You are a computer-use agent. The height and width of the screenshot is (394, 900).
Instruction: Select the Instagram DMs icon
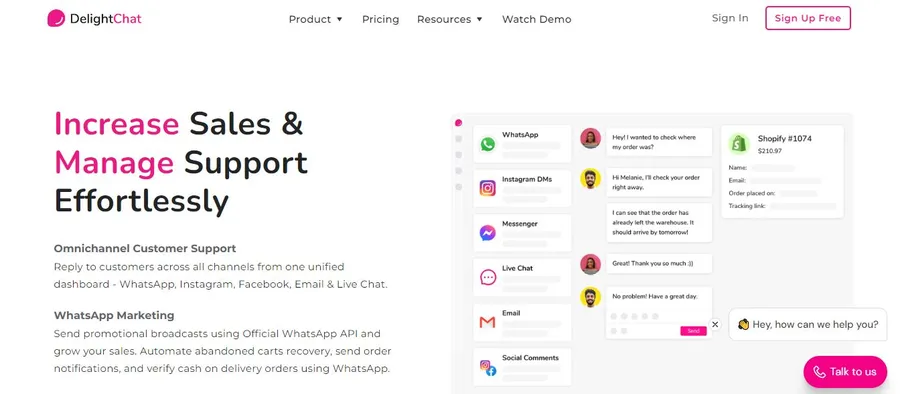(487, 188)
